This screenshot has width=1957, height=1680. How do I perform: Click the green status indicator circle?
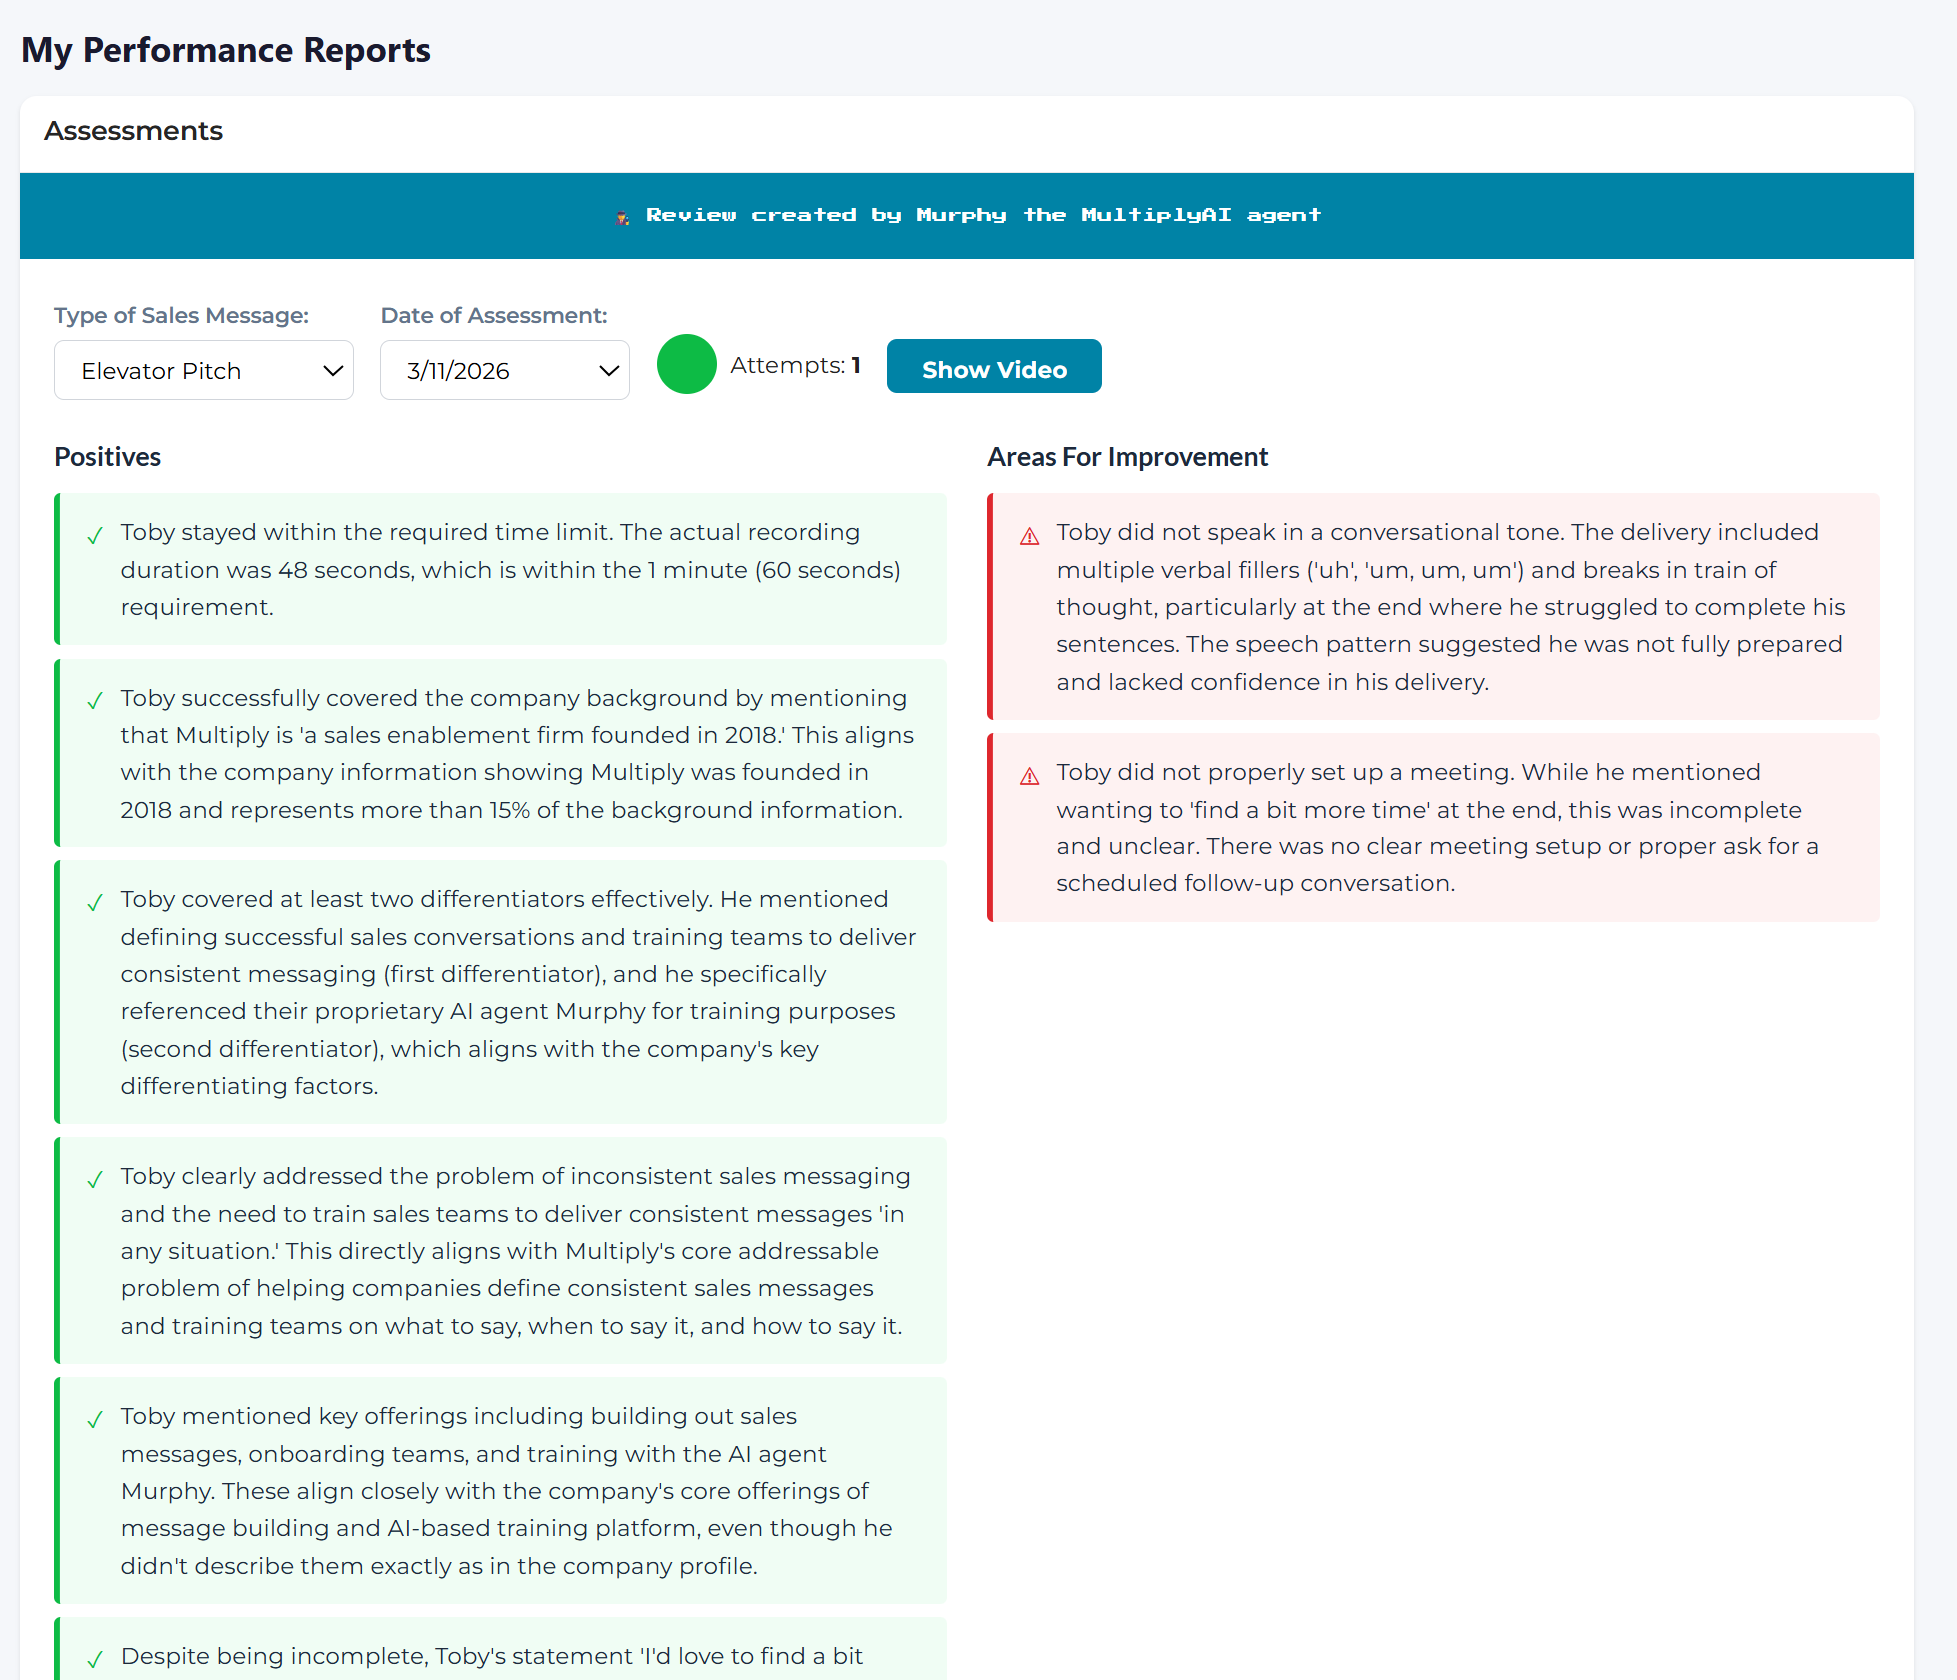(x=687, y=365)
